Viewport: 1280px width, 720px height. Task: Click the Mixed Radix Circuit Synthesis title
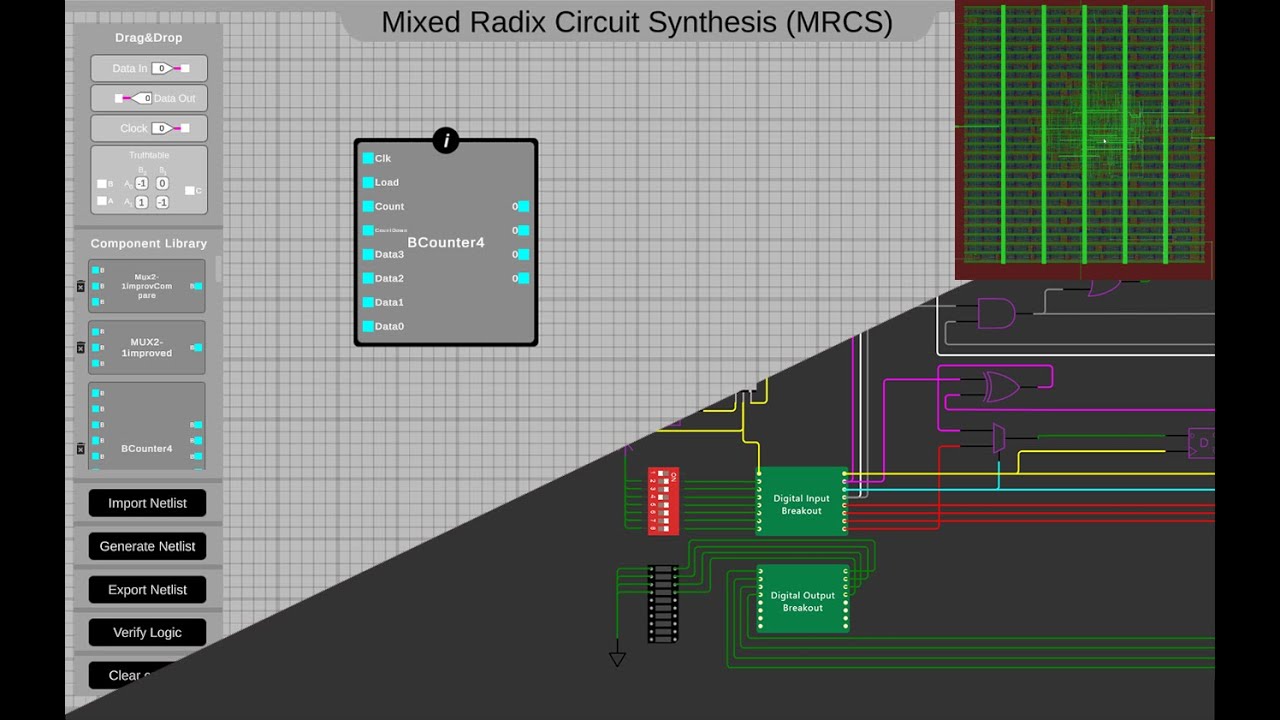tap(637, 22)
